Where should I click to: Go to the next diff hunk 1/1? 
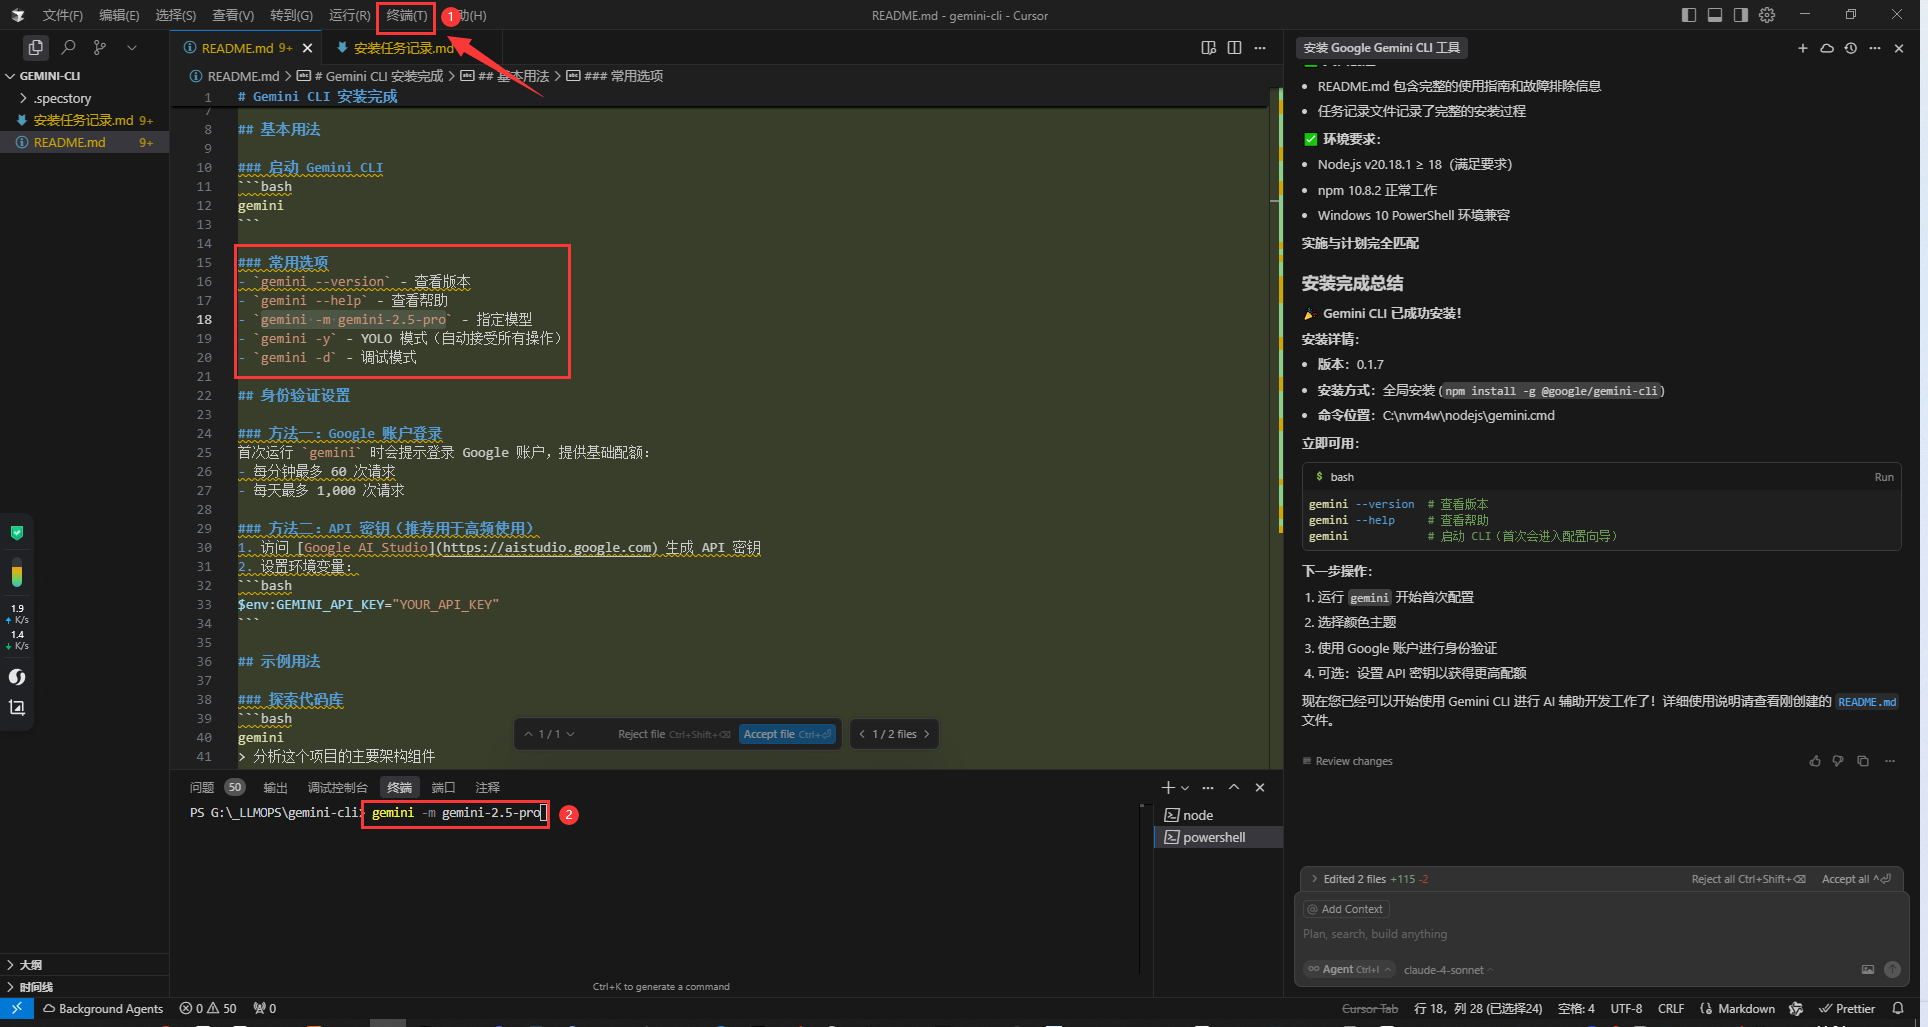pyautogui.click(x=571, y=734)
